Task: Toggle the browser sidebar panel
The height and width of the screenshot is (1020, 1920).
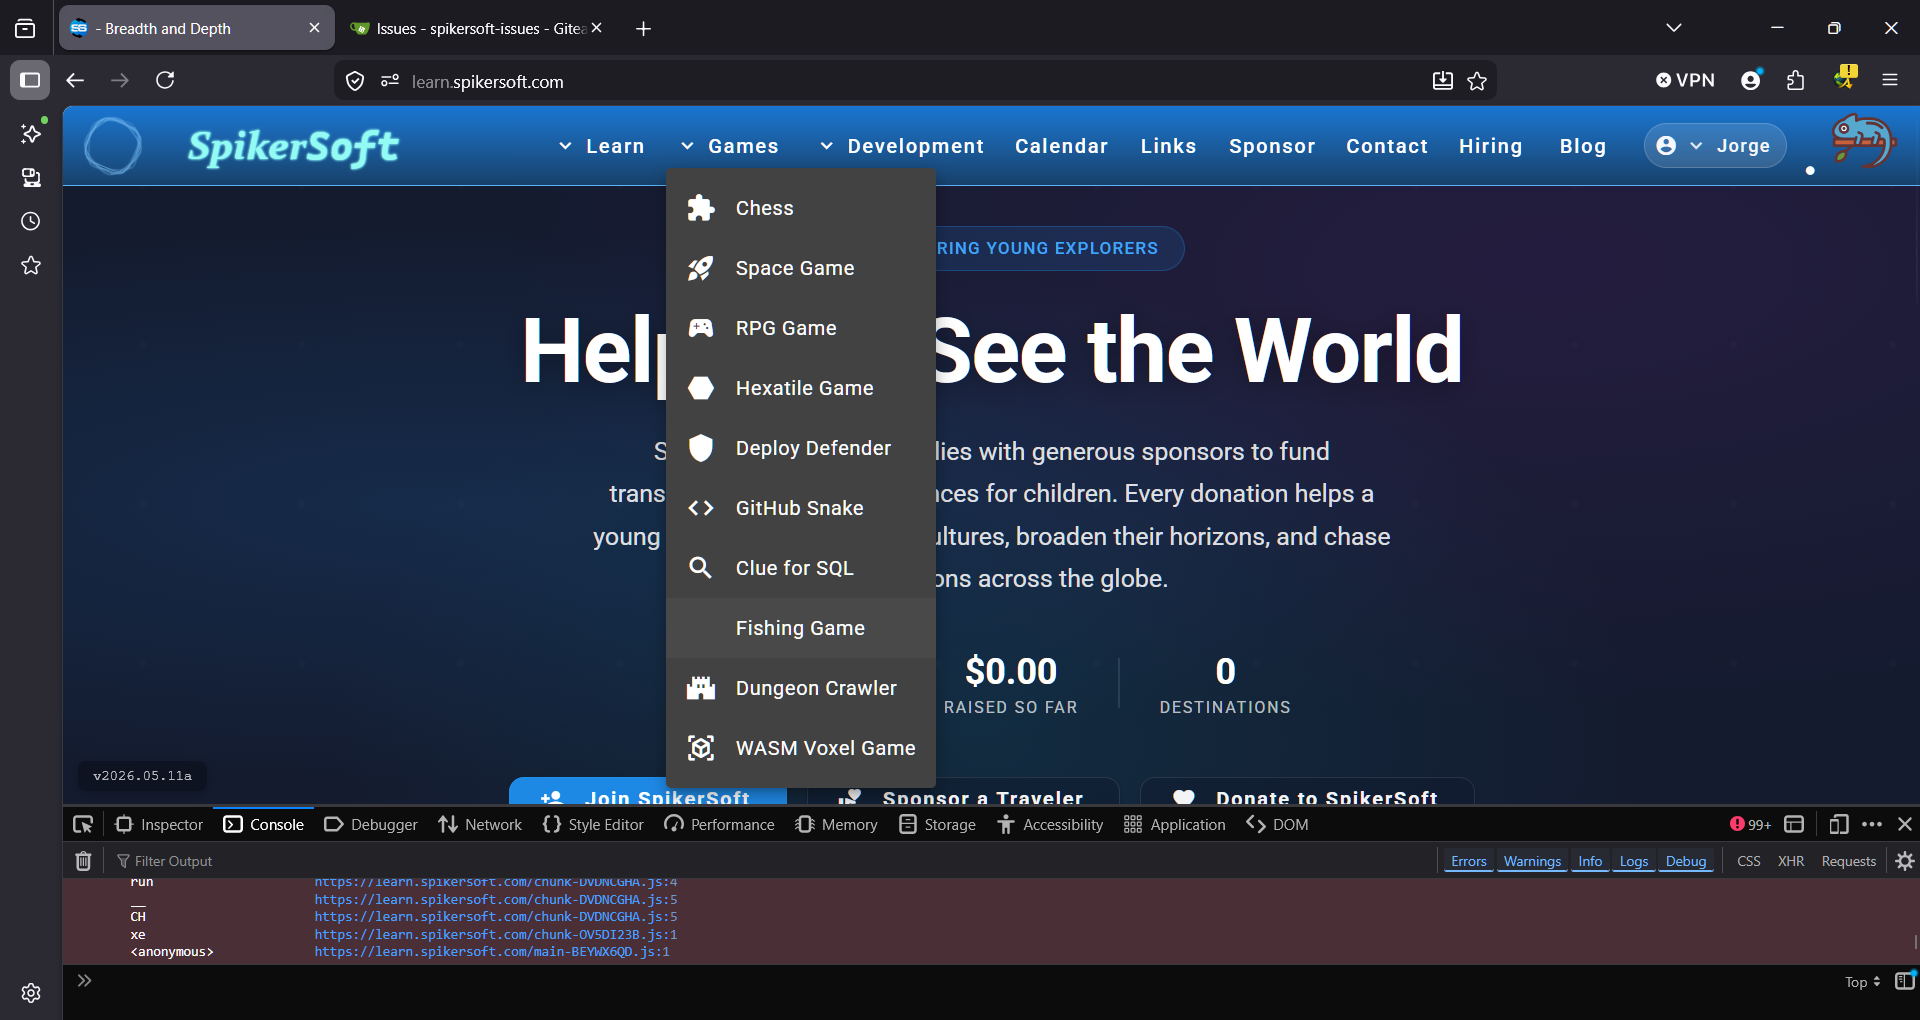Action: [30, 80]
